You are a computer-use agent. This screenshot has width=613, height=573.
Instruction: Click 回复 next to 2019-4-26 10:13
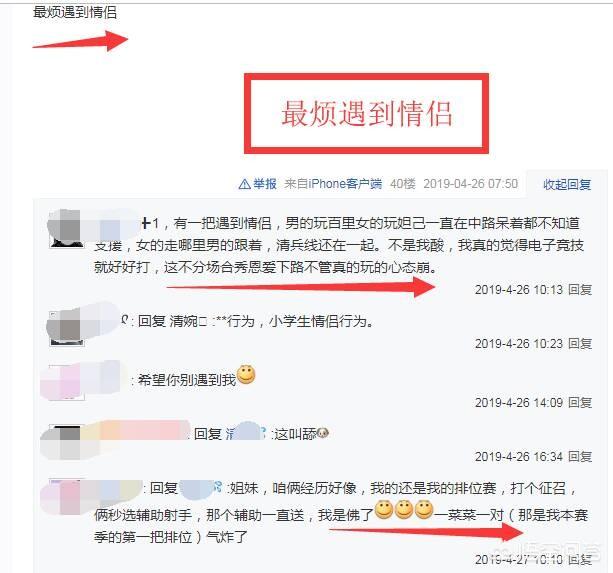[580, 290]
